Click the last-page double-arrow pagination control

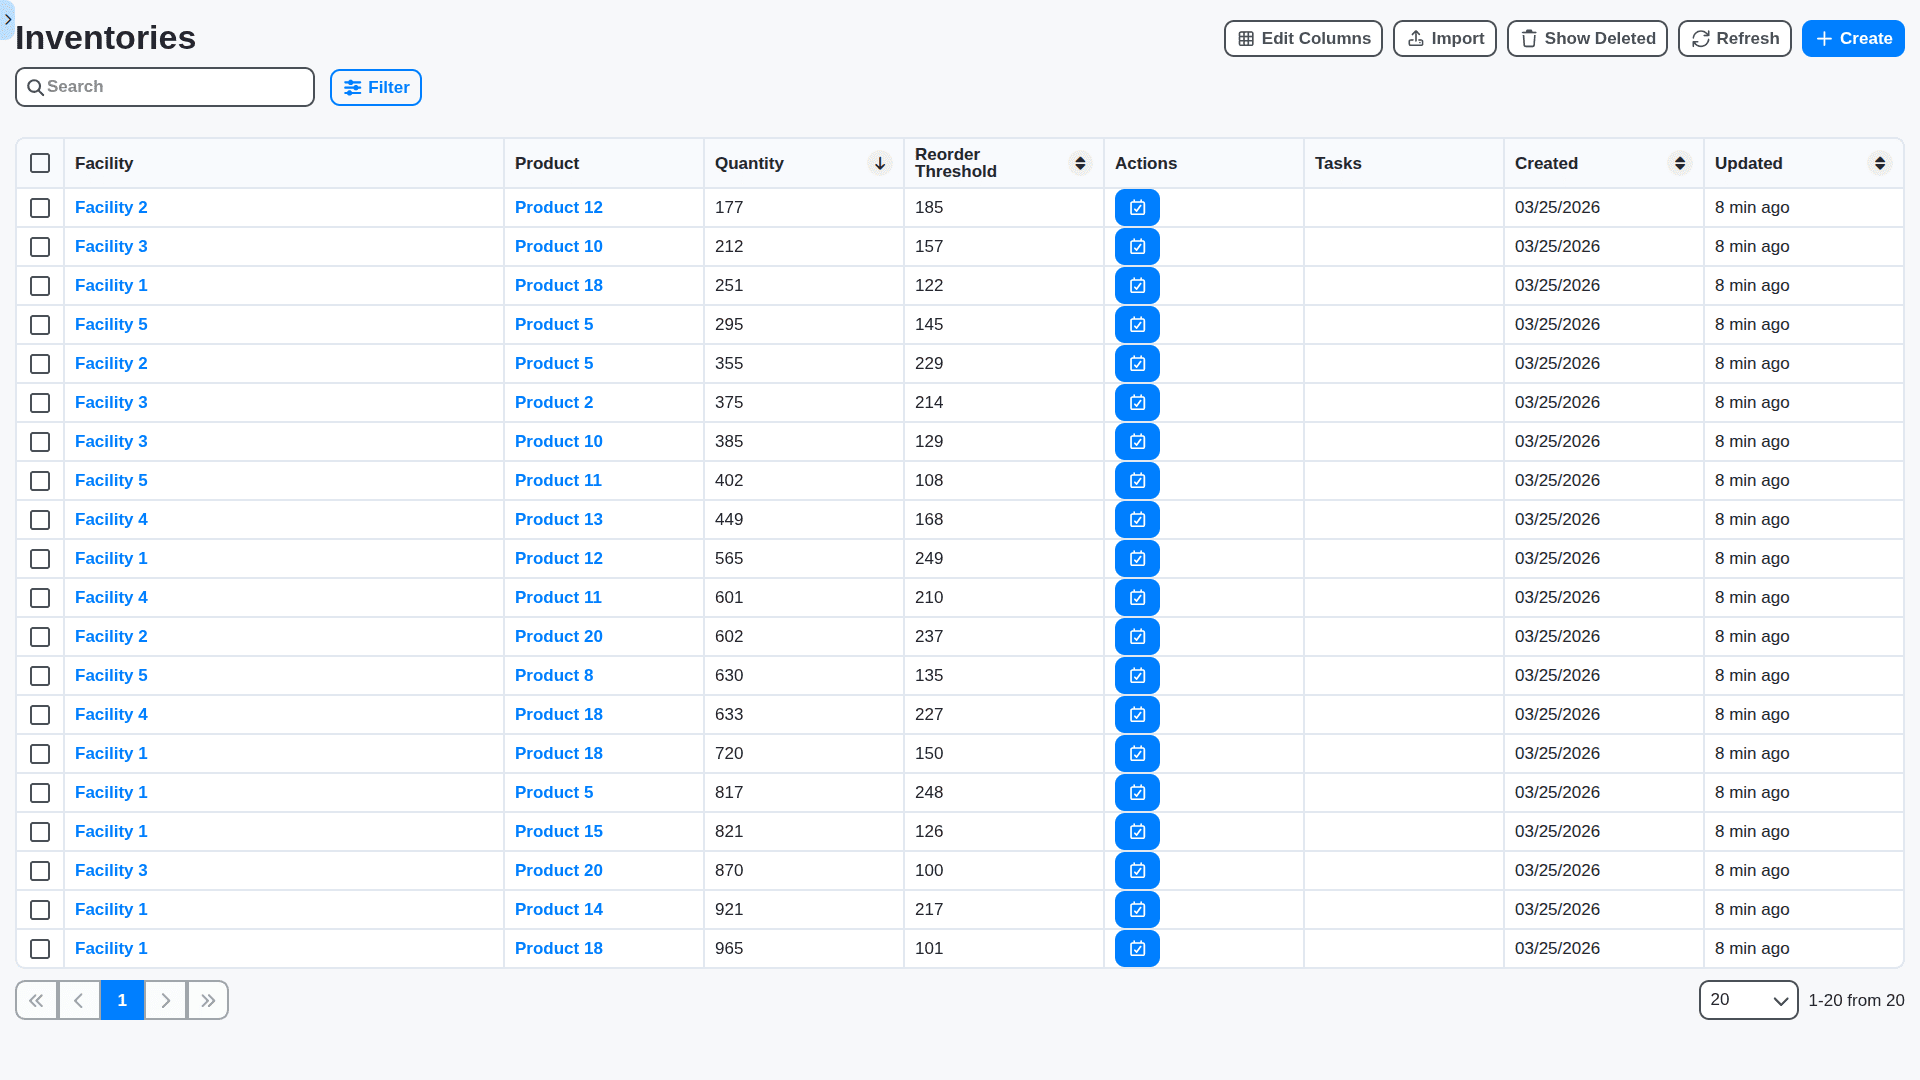208,1000
